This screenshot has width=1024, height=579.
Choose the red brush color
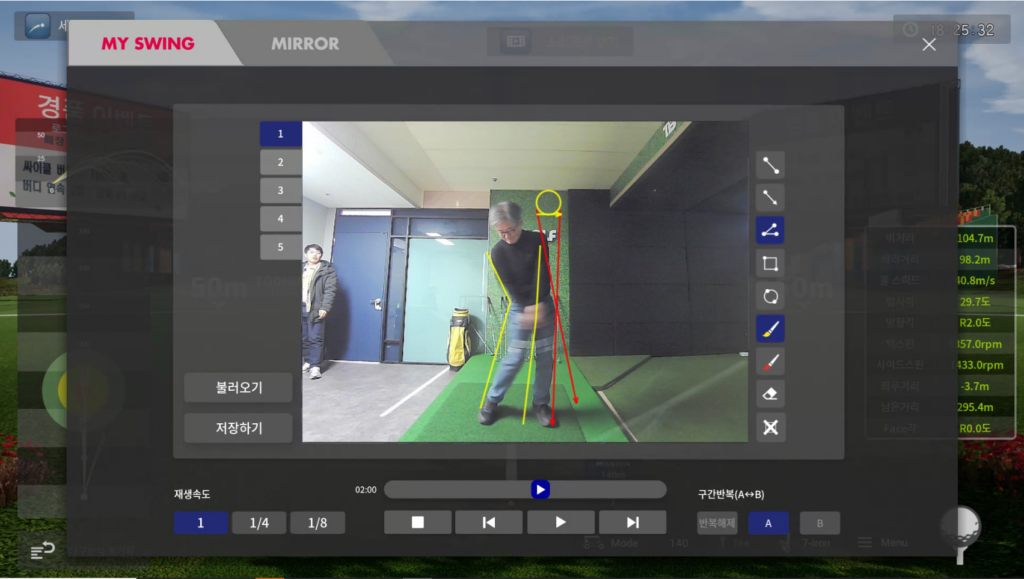pyautogui.click(x=770, y=362)
